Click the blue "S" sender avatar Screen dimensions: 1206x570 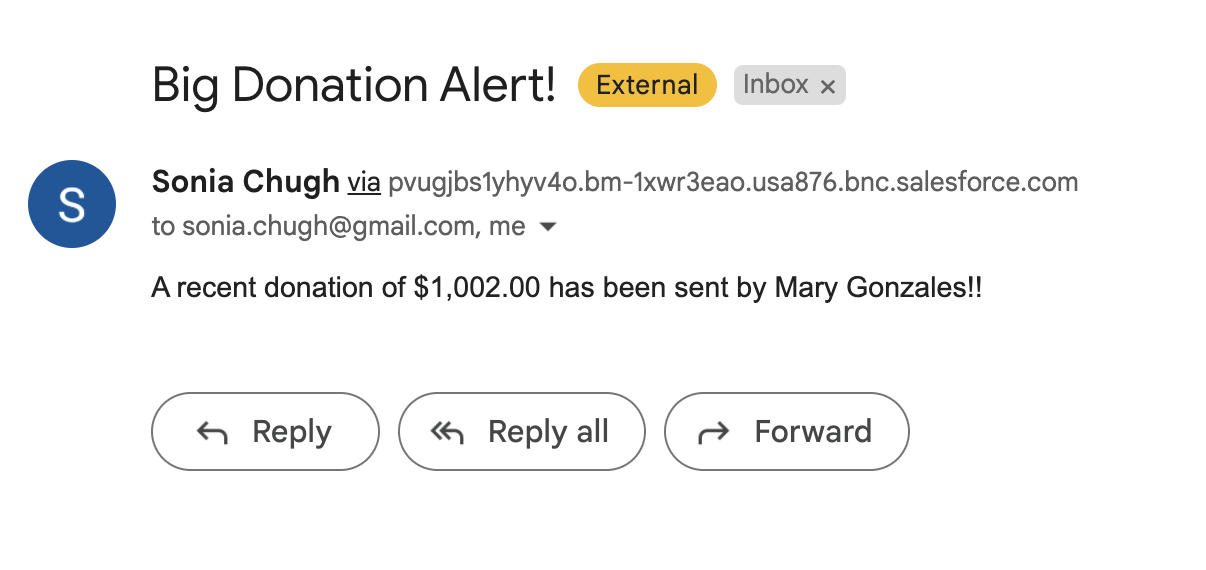click(x=72, y=204)
